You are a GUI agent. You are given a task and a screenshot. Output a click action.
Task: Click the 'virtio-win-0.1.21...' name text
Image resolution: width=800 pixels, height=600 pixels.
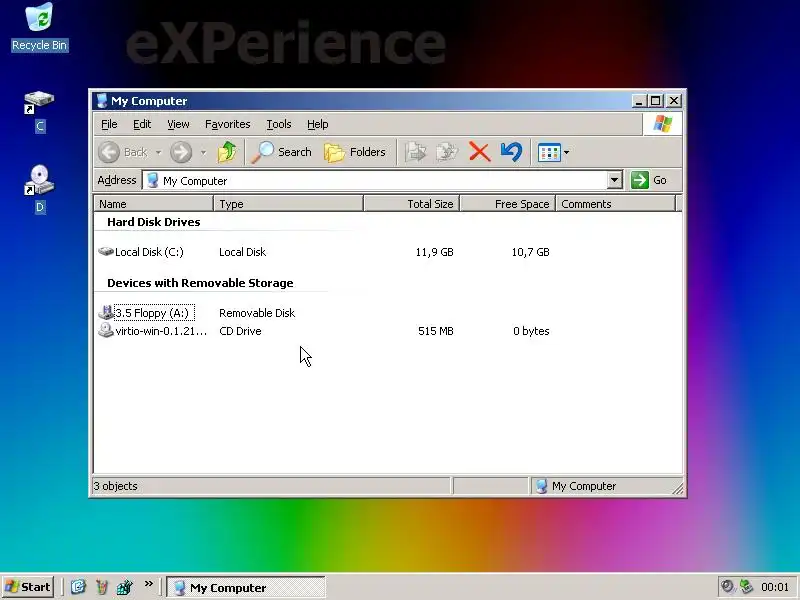tap(161, 331)
